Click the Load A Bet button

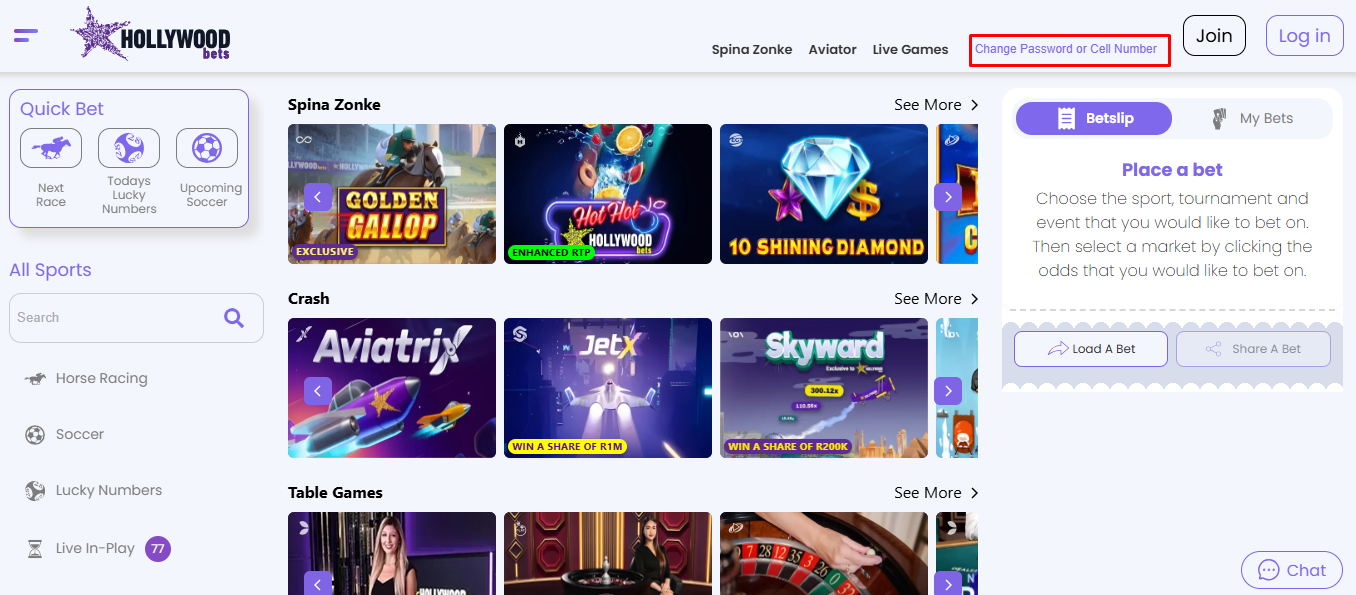(1091, 349)
